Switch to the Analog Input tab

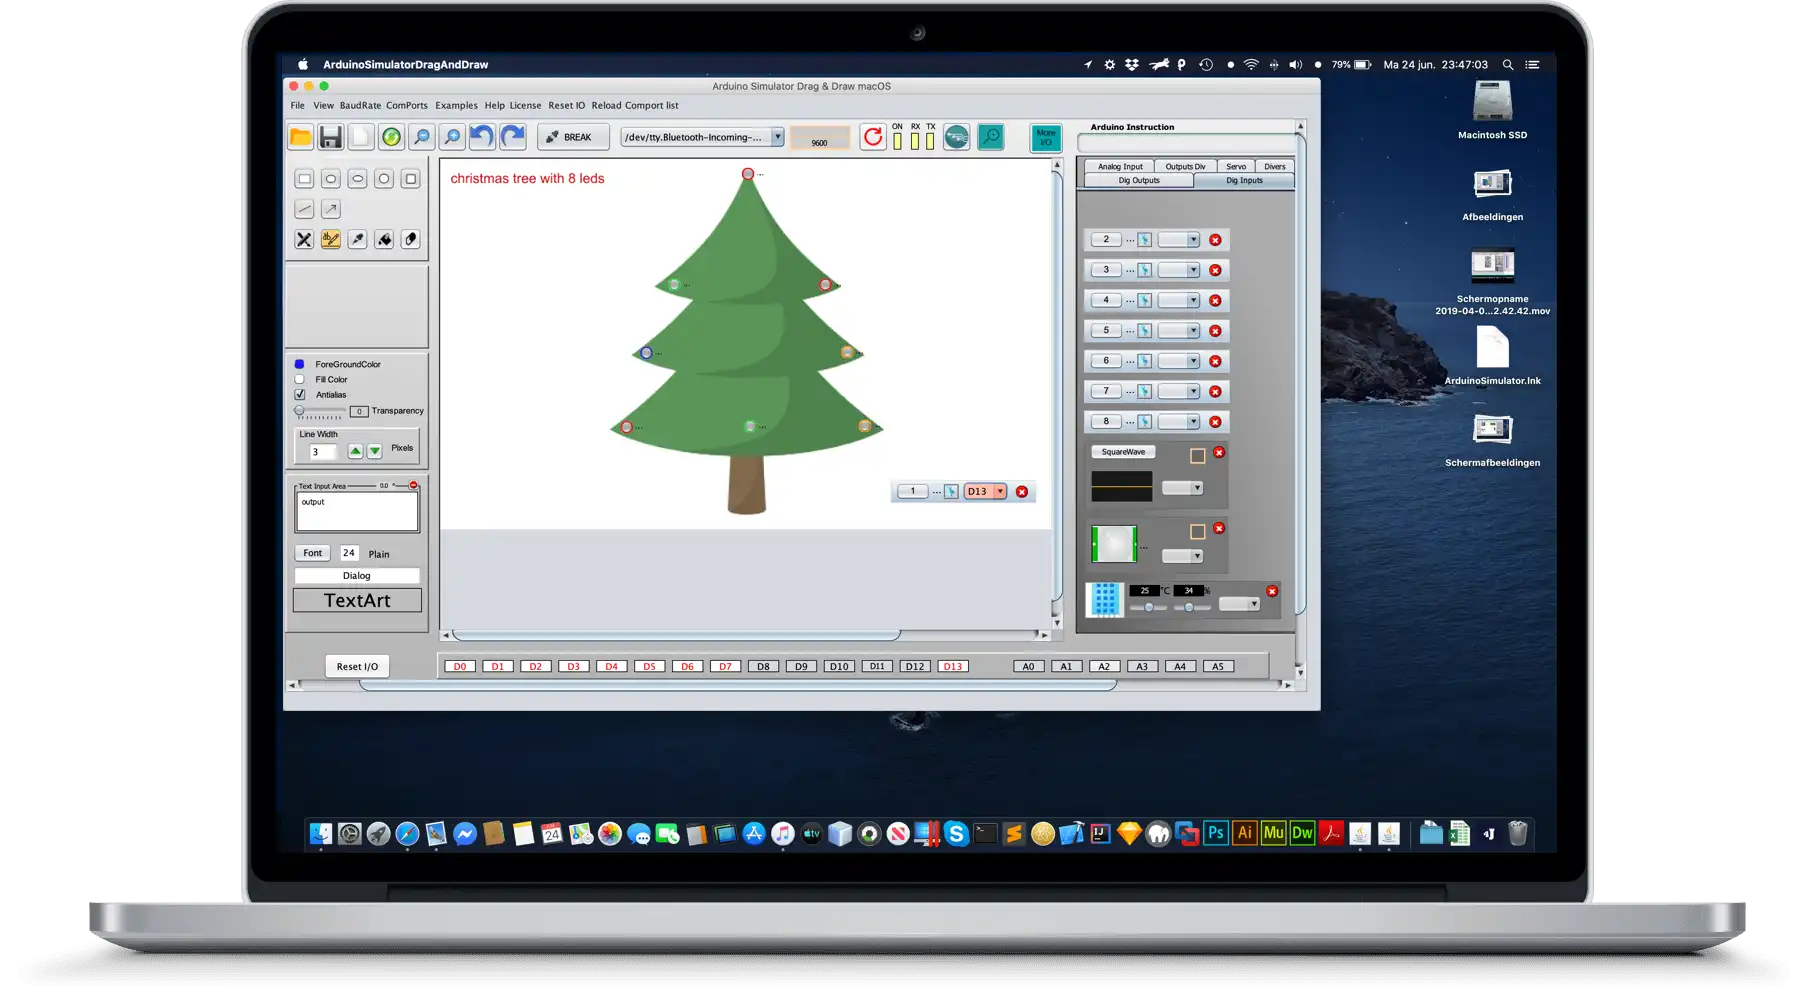click(x=1120, y=167)
